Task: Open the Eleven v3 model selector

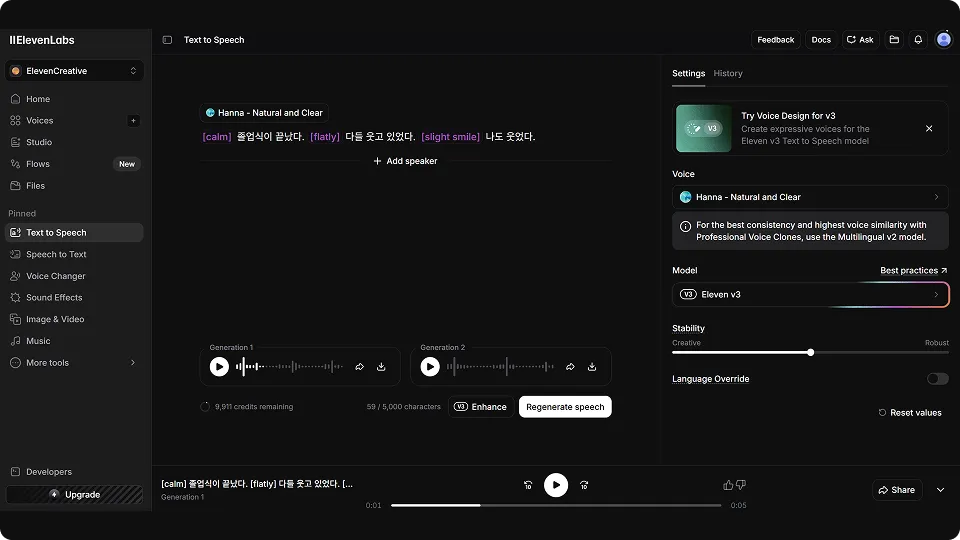Action: tap(810, 294)
